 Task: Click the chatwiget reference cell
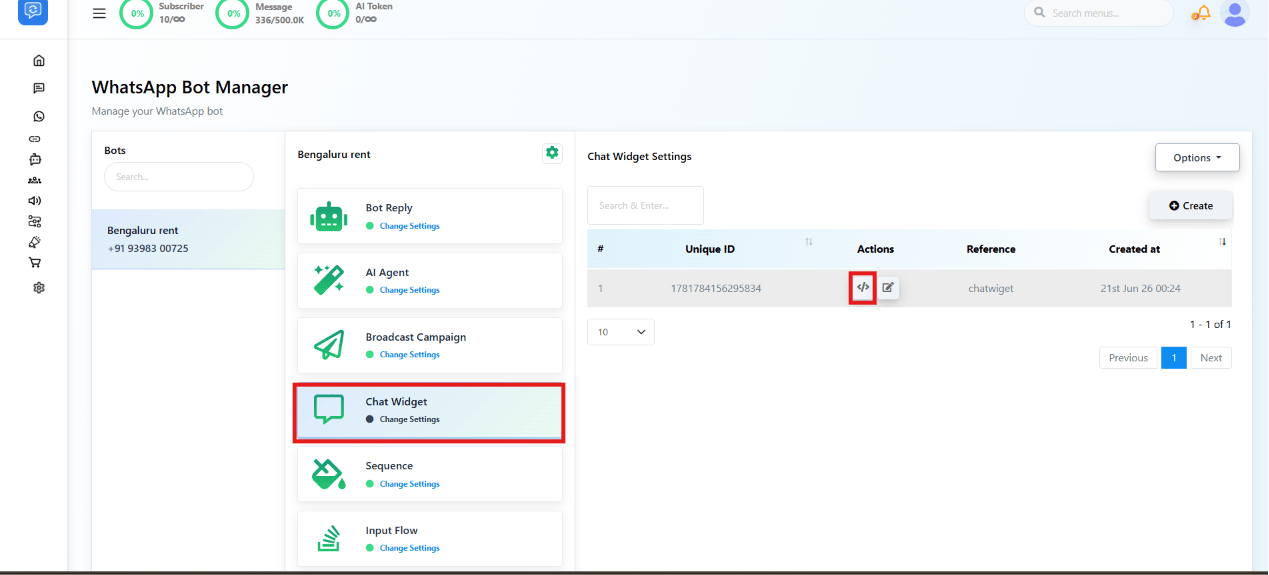[991, 288]
